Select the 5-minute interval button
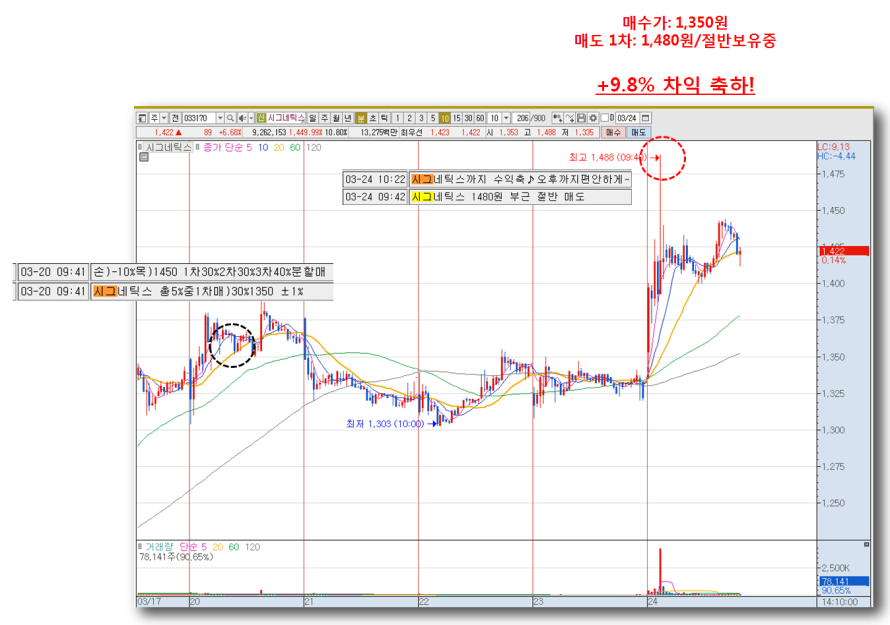Viewport: 890px width, 625px height. (433, 118)
